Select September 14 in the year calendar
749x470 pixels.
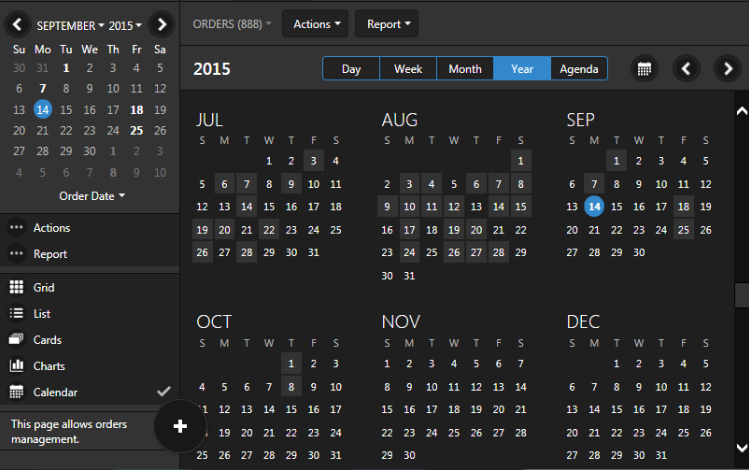(x=594, y=206)
